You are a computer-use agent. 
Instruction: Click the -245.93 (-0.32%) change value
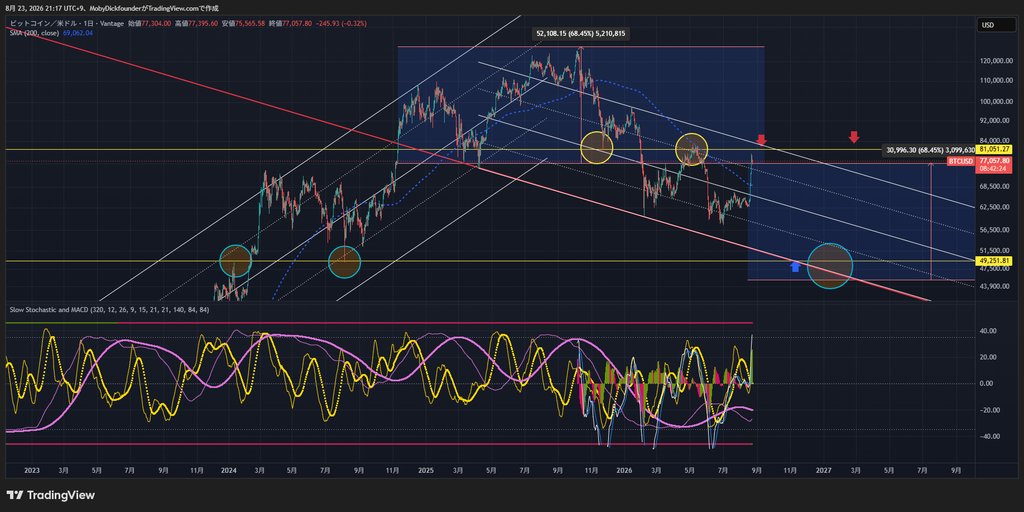342,24
